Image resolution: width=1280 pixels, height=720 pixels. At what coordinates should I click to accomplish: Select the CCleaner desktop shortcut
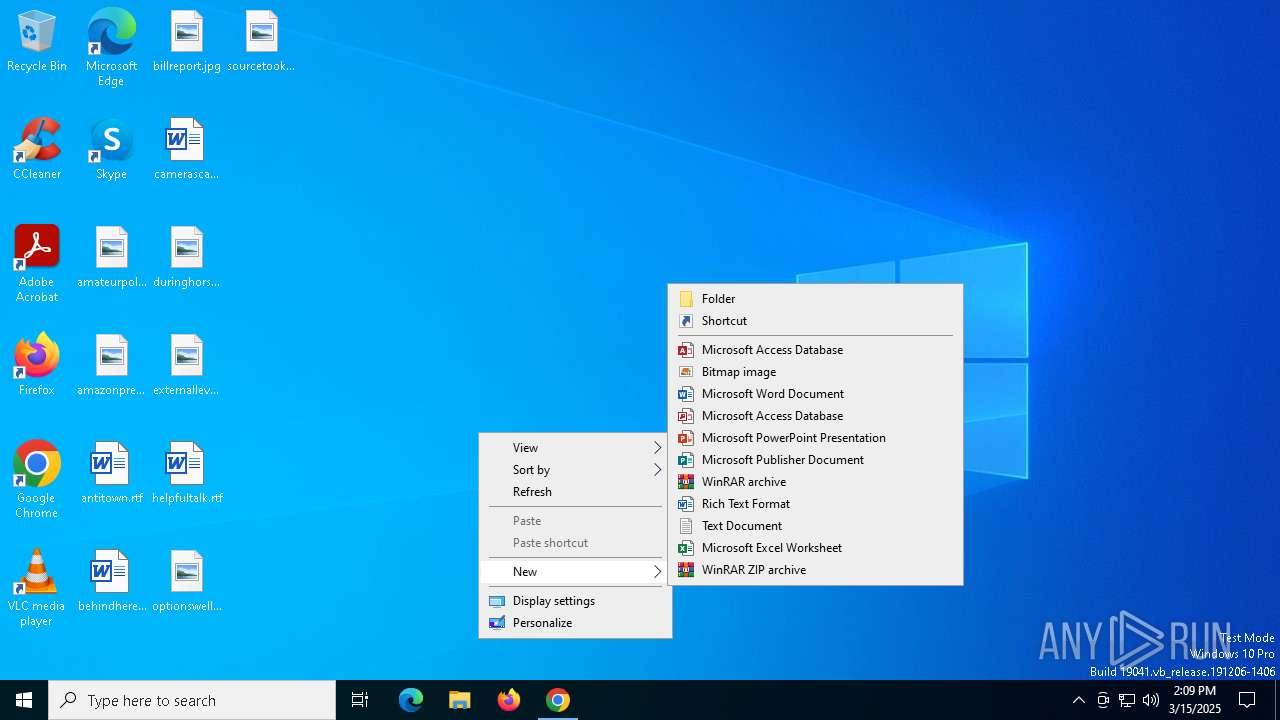click(x=37, y=150)
